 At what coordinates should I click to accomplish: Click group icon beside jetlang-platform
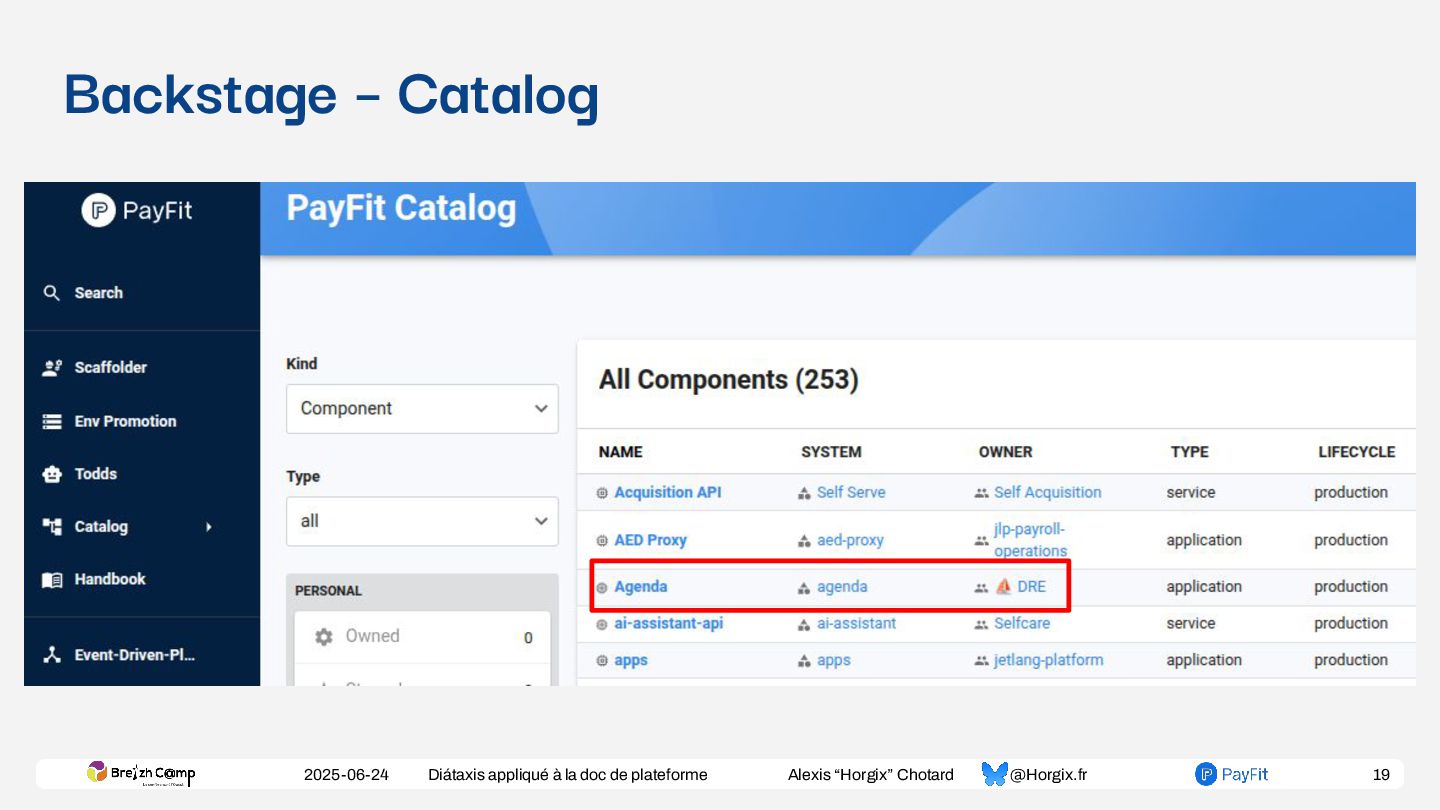(x=981, y=661)
